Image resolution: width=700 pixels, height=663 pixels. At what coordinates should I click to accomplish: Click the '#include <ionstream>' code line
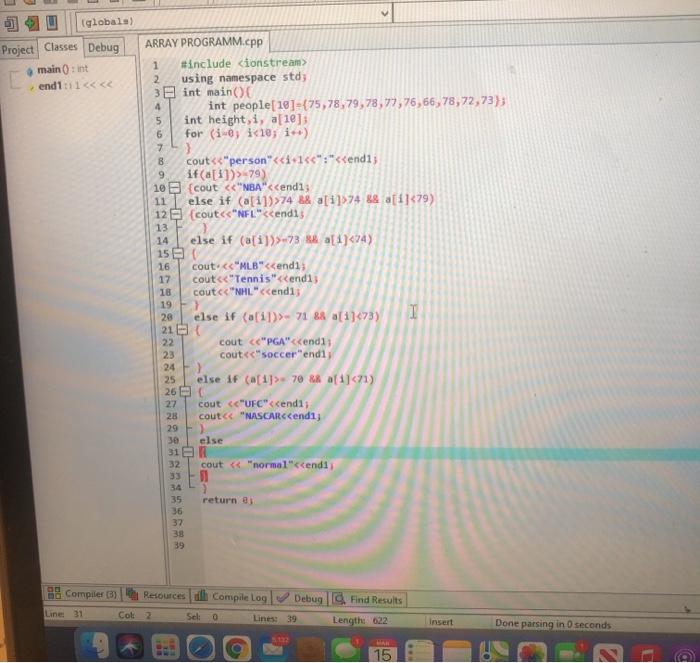[x=244, y=63]
